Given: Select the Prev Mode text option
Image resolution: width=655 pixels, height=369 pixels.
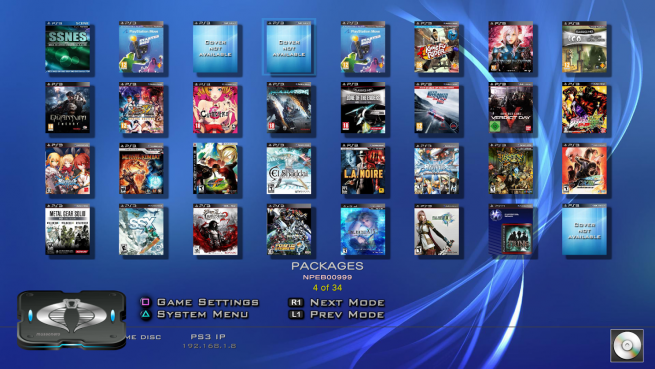Looking at the screenshot, I should coord(347,314).
